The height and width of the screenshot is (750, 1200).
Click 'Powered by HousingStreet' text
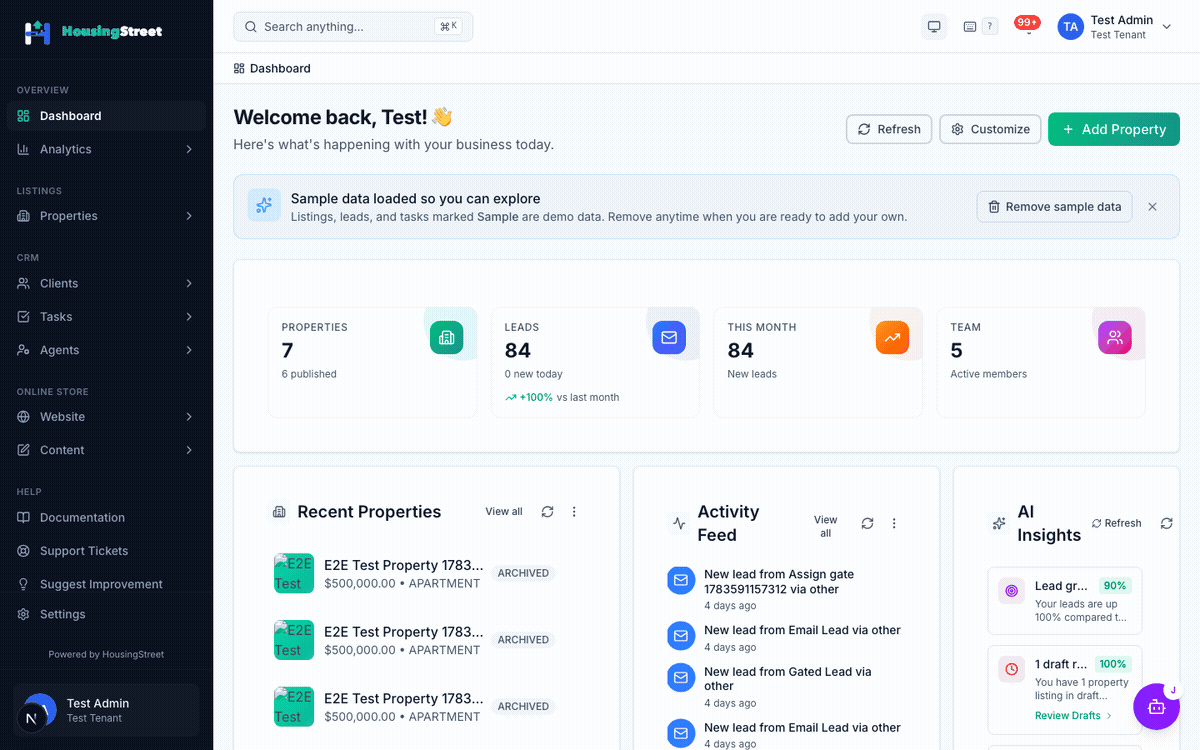click(x=106, y=655)
